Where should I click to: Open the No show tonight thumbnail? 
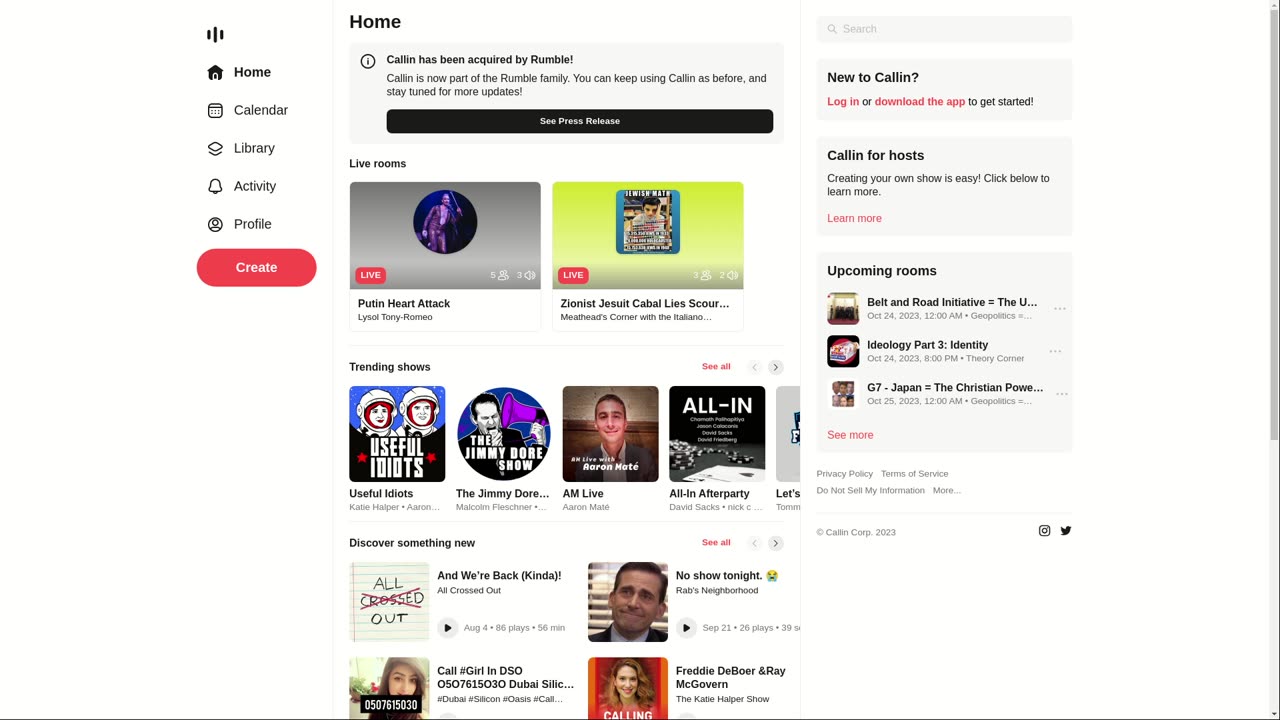[628, 602]
